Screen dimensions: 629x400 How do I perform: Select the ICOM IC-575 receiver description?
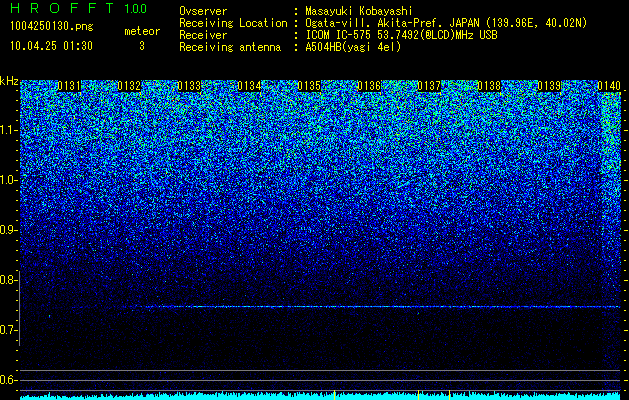click(401, 35)
